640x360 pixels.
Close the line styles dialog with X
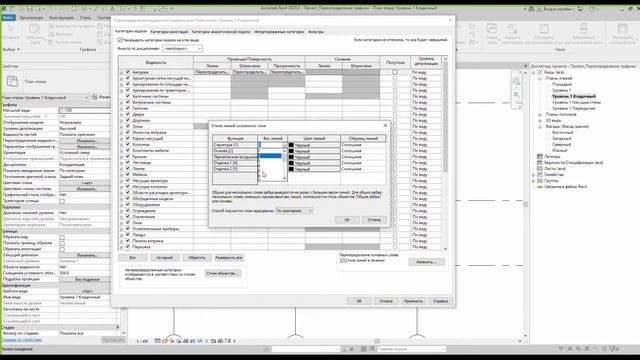pos(385,126)
